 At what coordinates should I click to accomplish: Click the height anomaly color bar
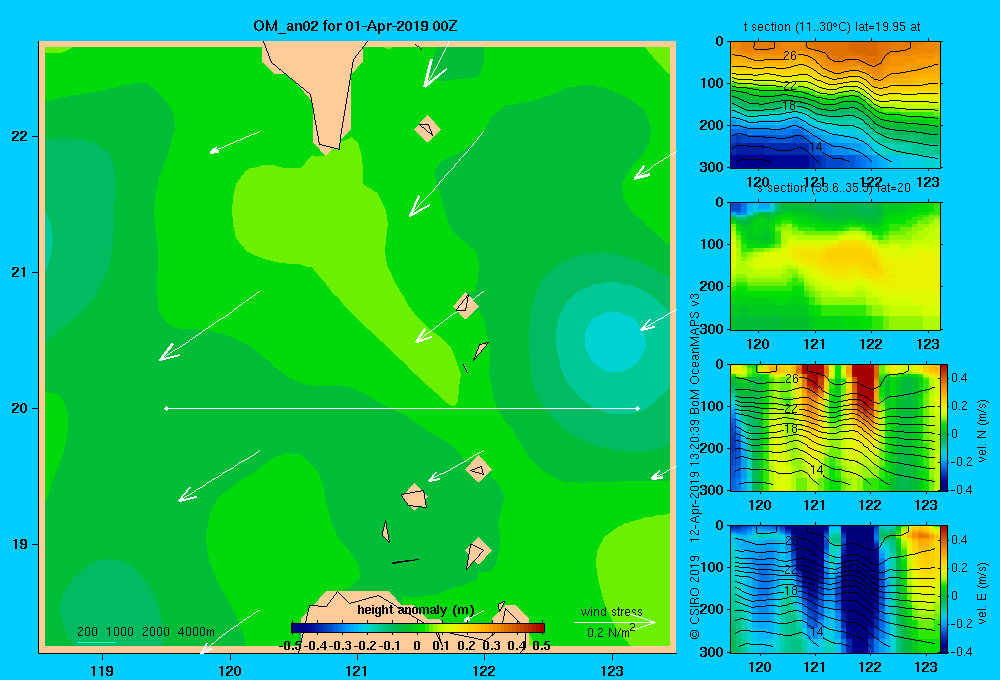point(418,628)
